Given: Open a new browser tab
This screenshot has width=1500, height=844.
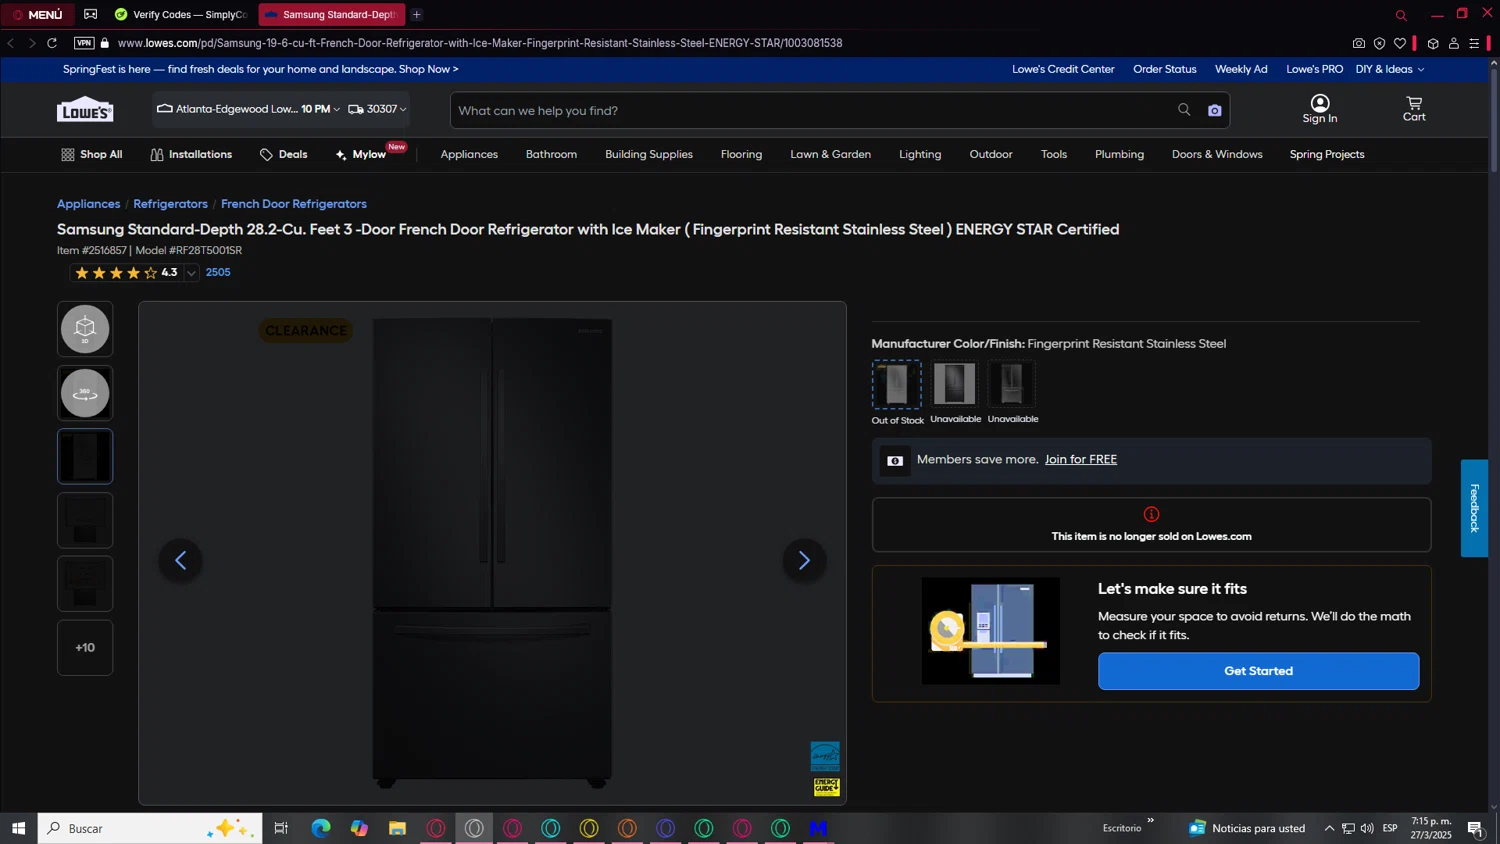Looking at the screenshot, I should click(417, 14).
